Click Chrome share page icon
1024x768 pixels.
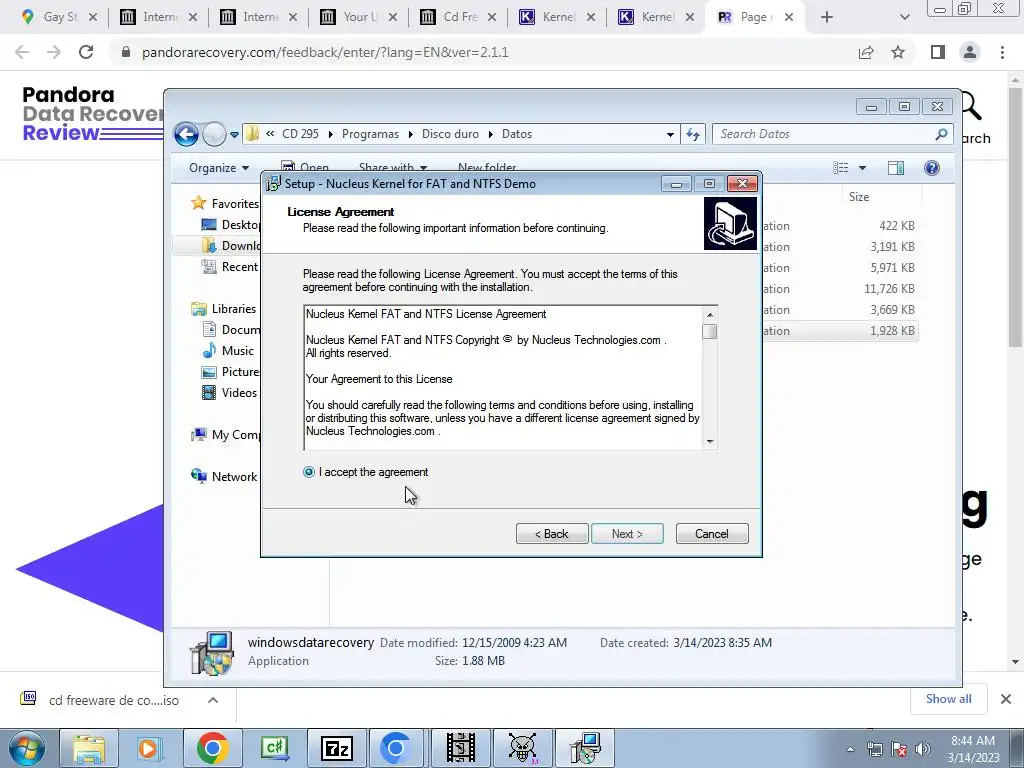pyautogui.click(x=866, y=52)
